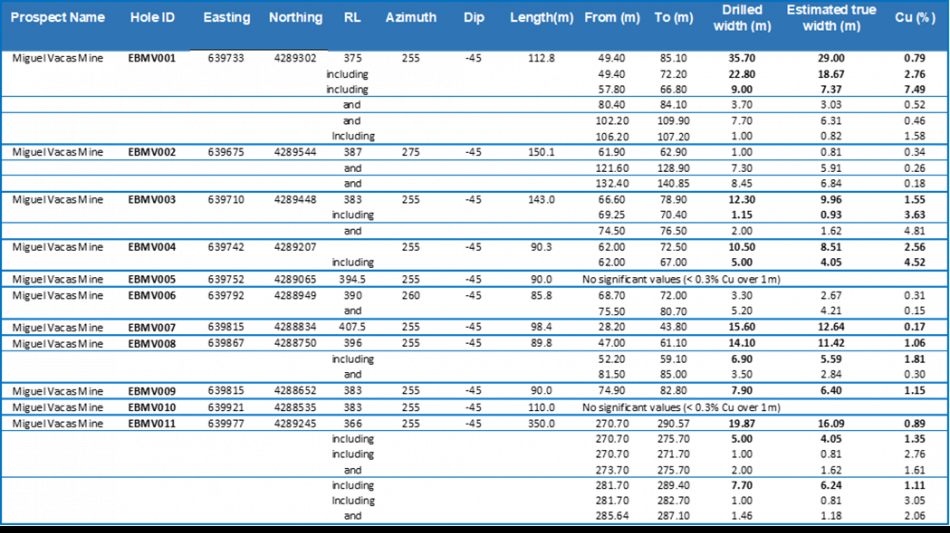
Task: Click the Easting column header
Action: click(x=226, y=18)
